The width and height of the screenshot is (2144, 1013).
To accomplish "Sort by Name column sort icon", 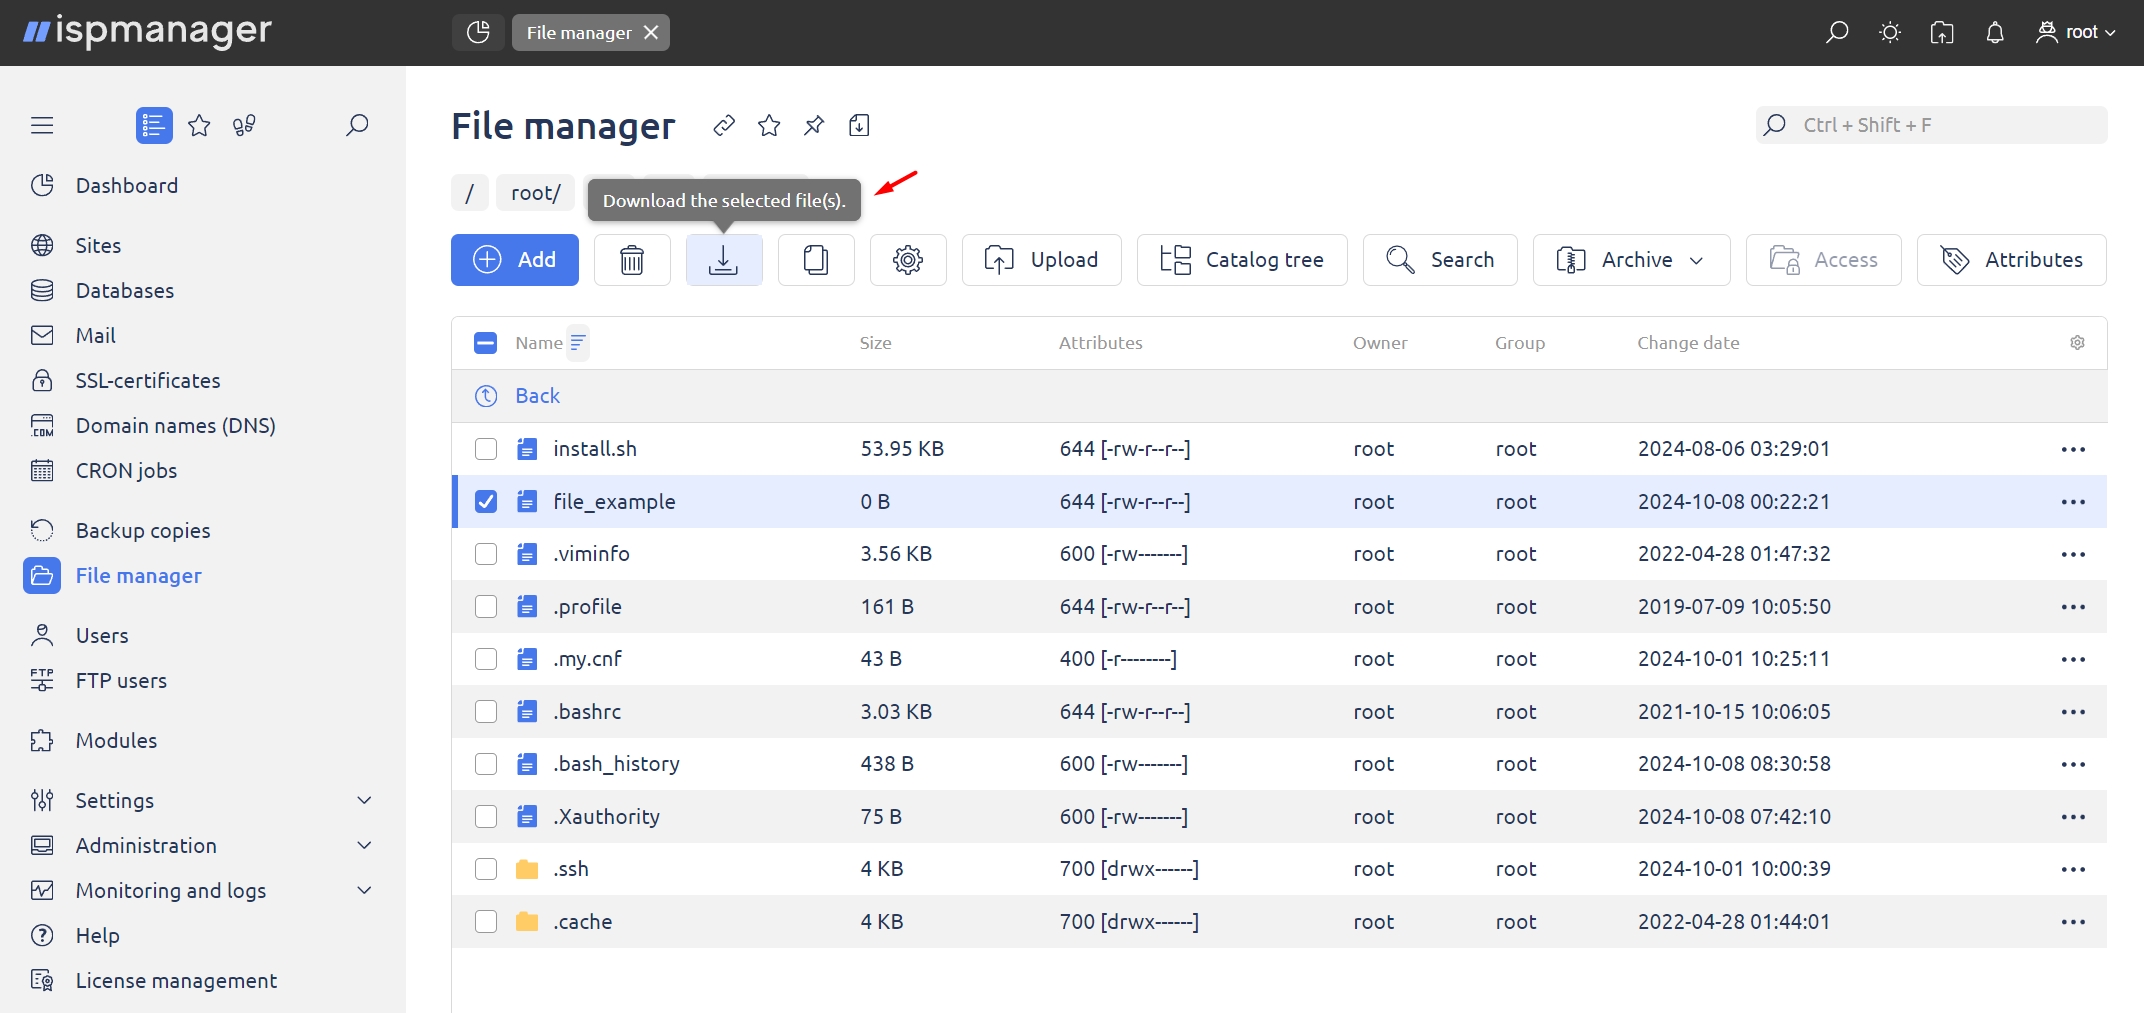I will (578, 343).
